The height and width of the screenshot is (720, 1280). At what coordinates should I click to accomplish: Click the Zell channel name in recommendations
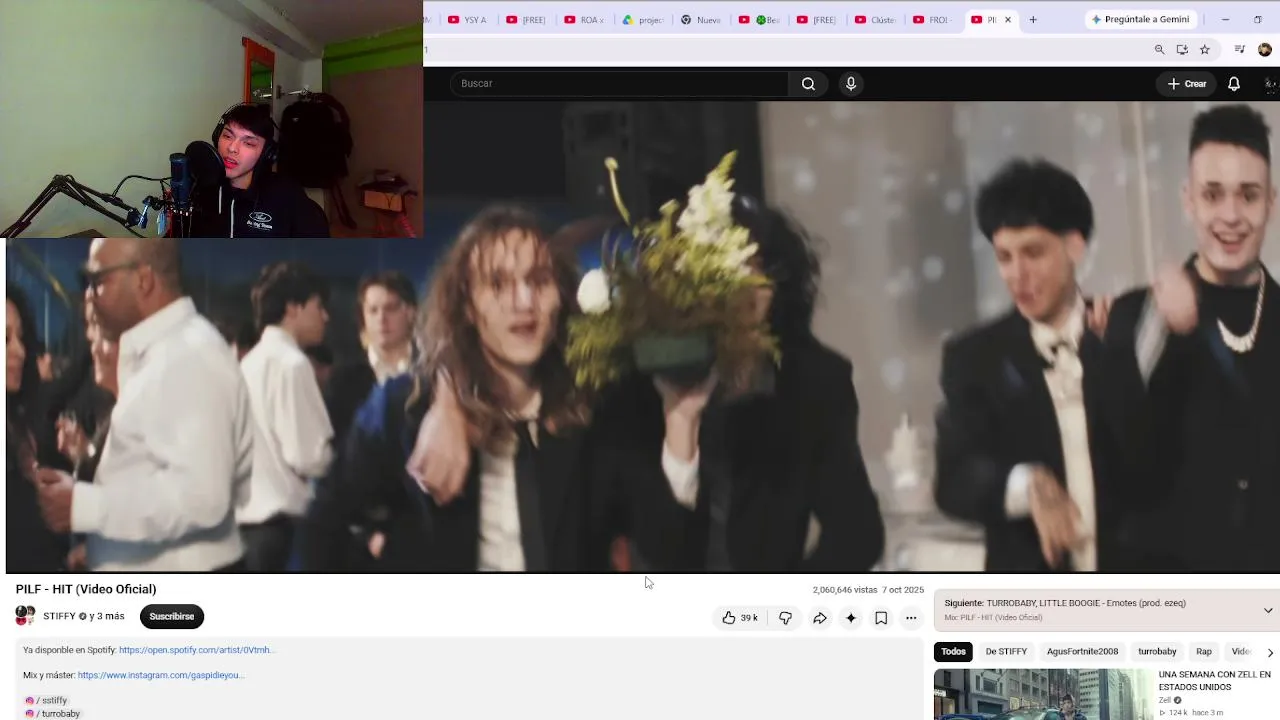(x=1165, y=700)
